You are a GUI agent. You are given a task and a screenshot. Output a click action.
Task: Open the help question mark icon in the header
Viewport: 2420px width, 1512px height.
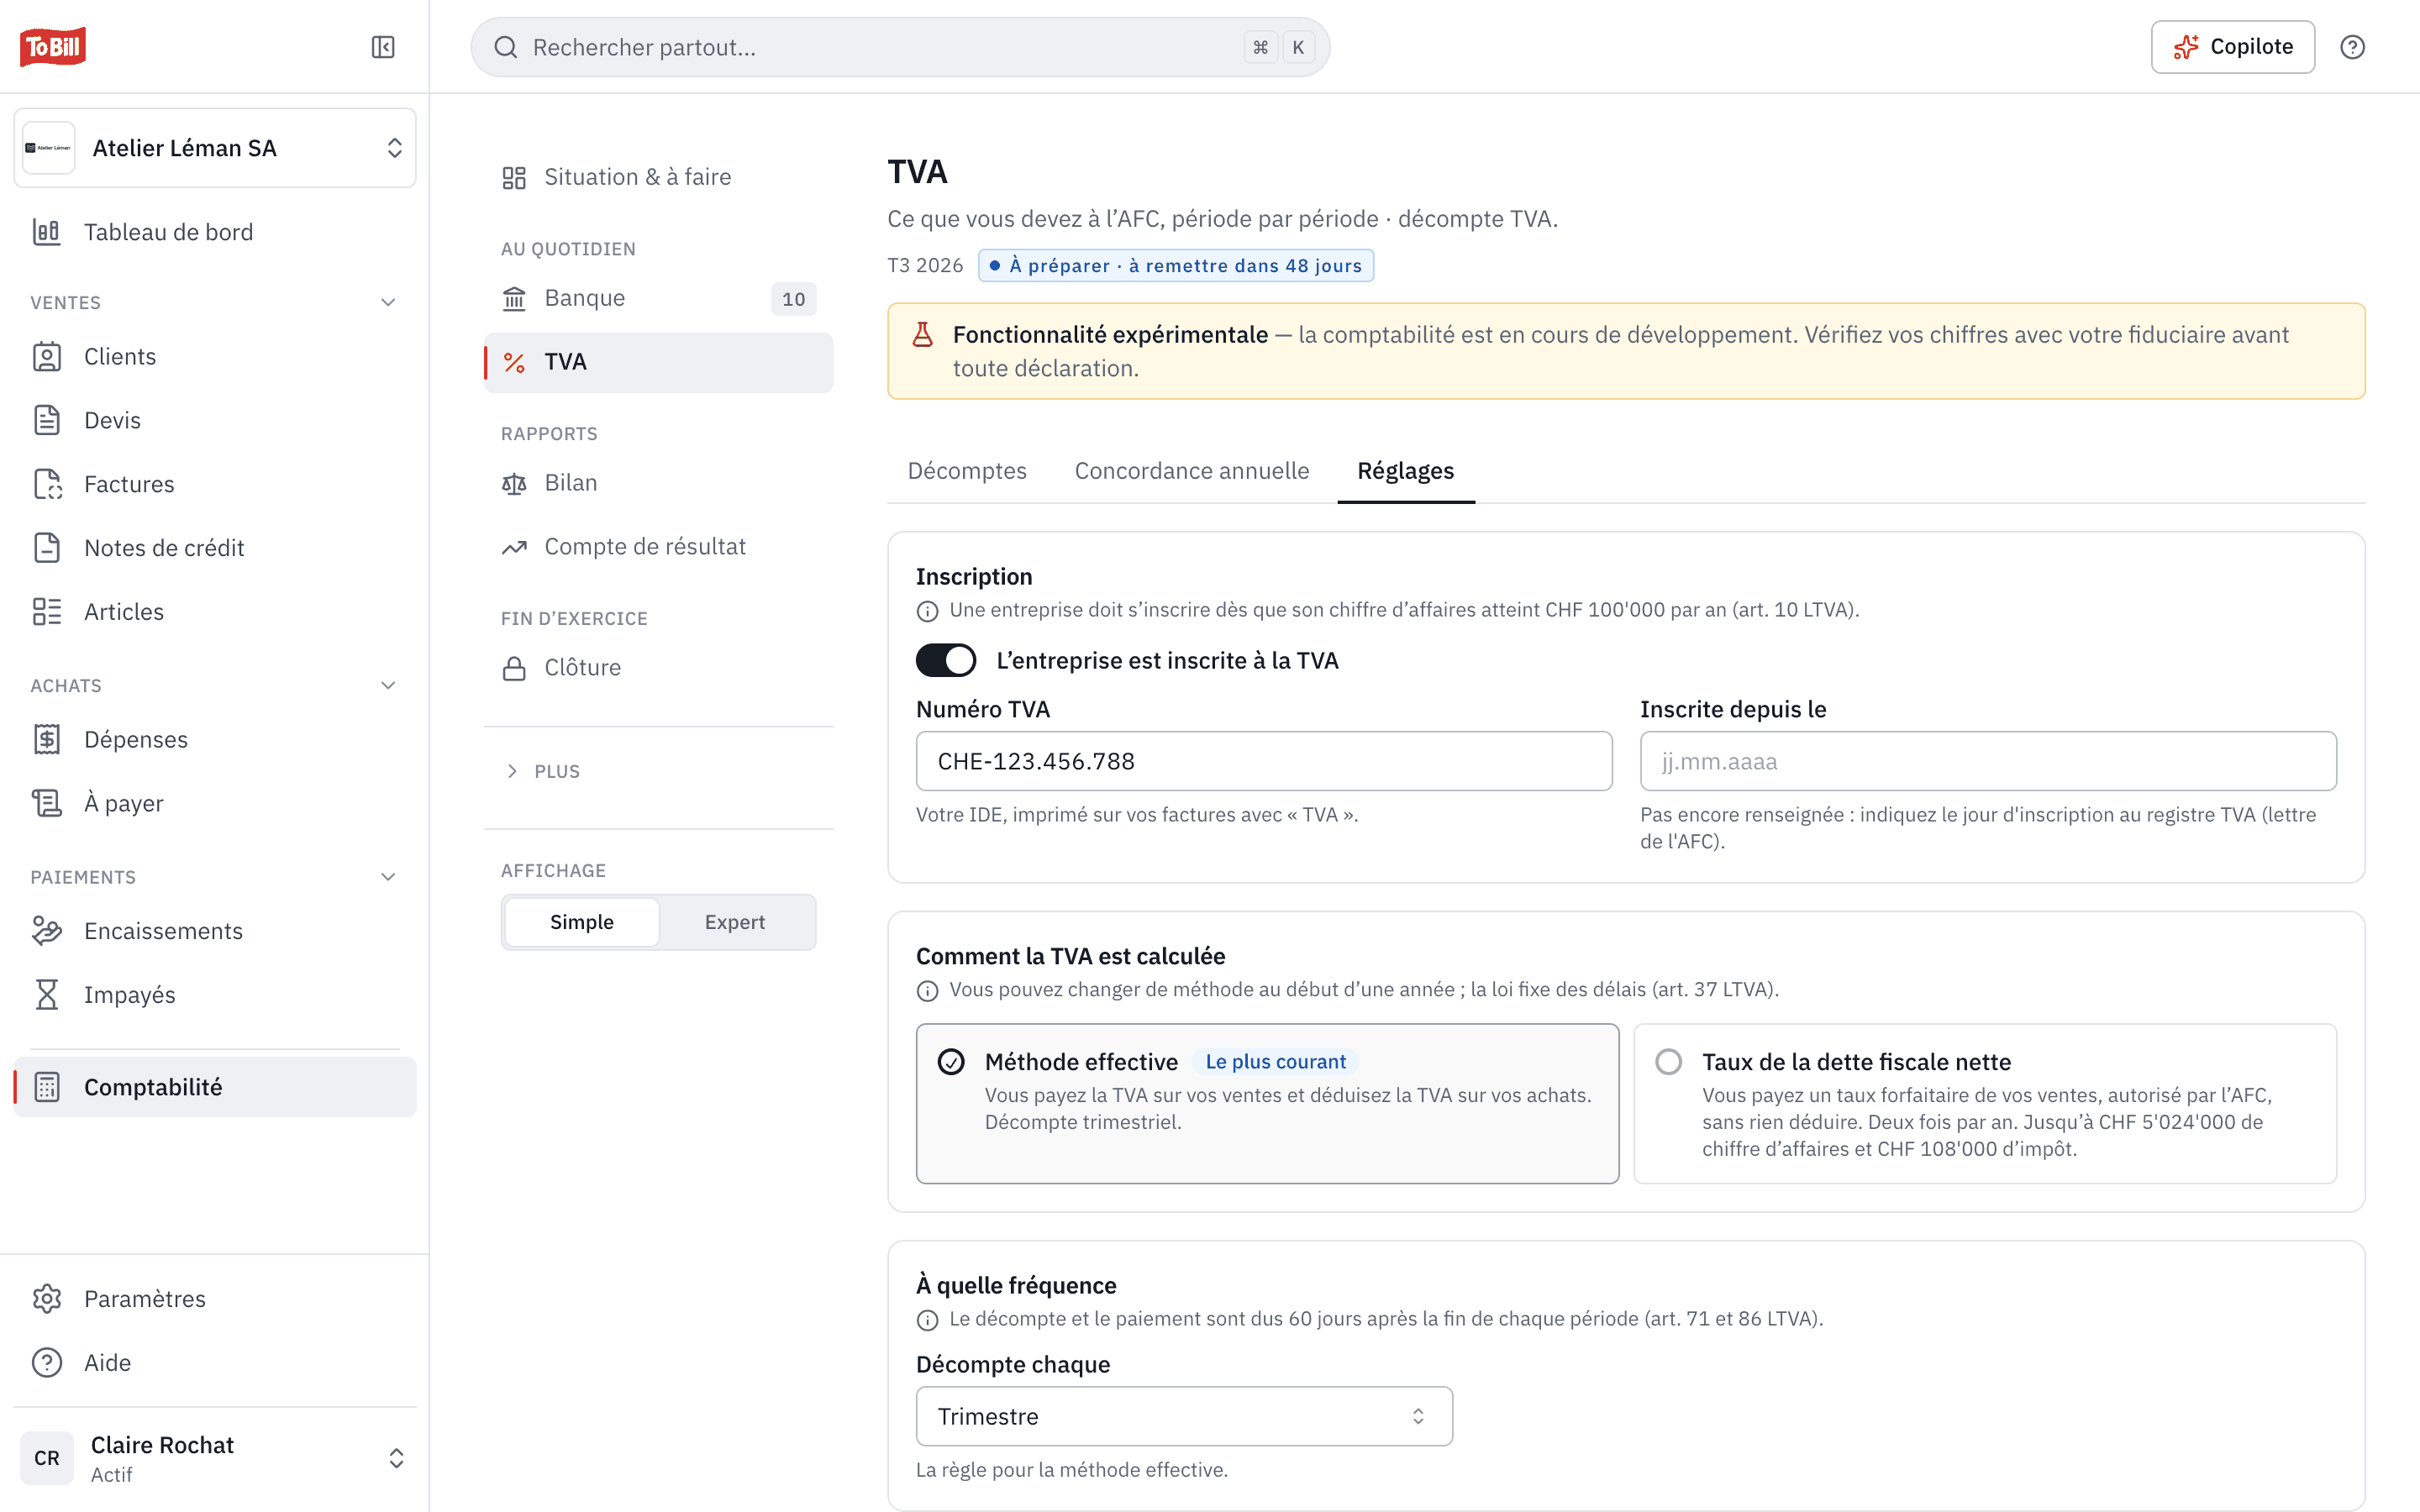pyautogui.click(x=2352, y=47)
